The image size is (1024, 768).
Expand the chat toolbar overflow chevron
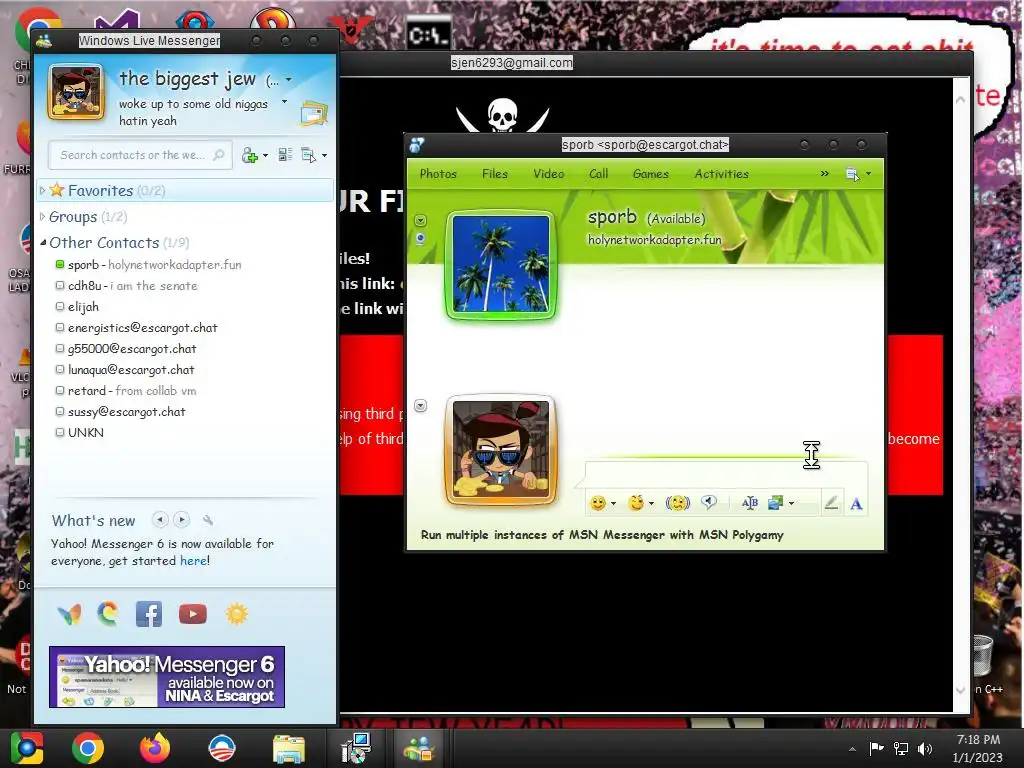point(825,174)
